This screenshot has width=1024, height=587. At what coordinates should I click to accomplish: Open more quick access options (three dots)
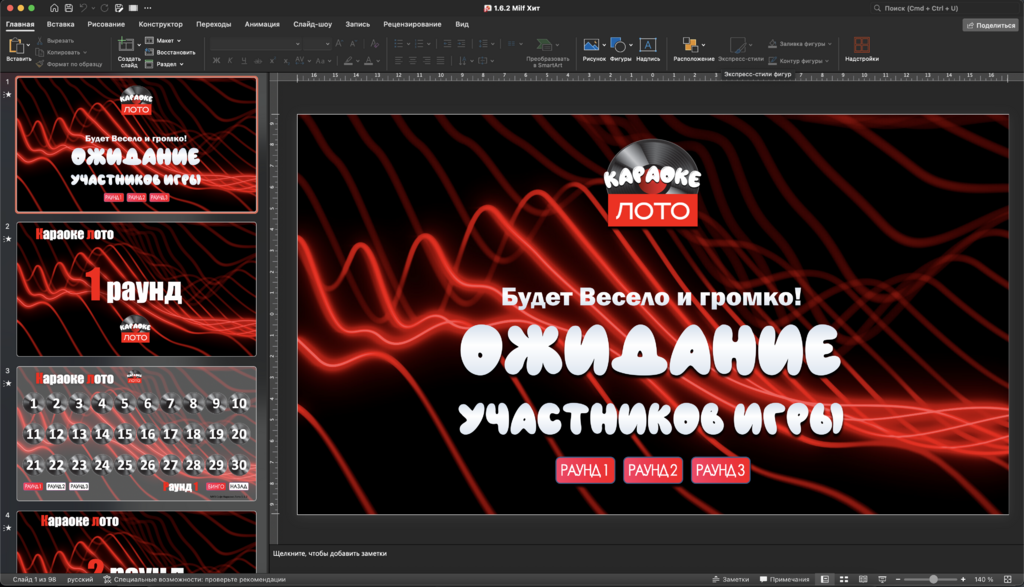(148, 8)
